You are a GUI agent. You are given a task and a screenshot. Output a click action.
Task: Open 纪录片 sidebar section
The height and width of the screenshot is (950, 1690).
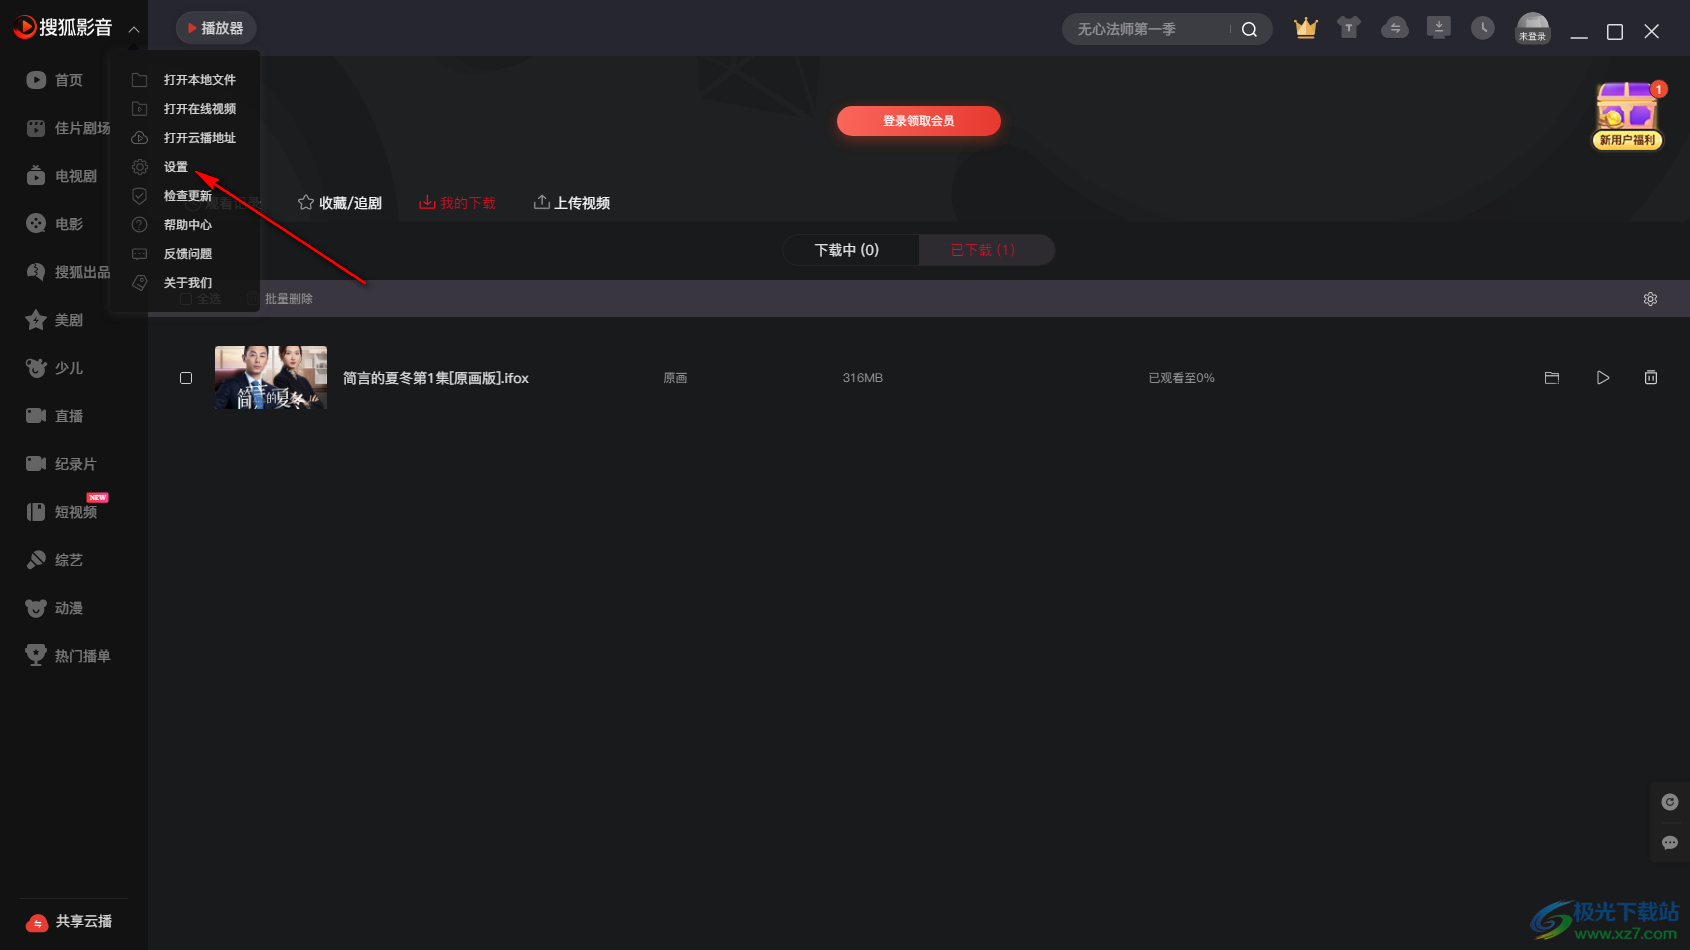pos(62,464)
